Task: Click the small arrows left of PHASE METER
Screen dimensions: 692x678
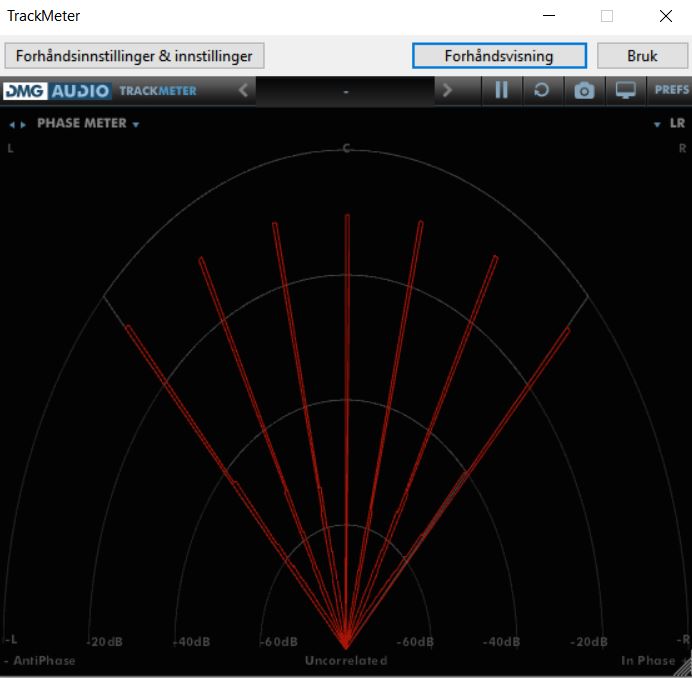Action: pos(18,125)
